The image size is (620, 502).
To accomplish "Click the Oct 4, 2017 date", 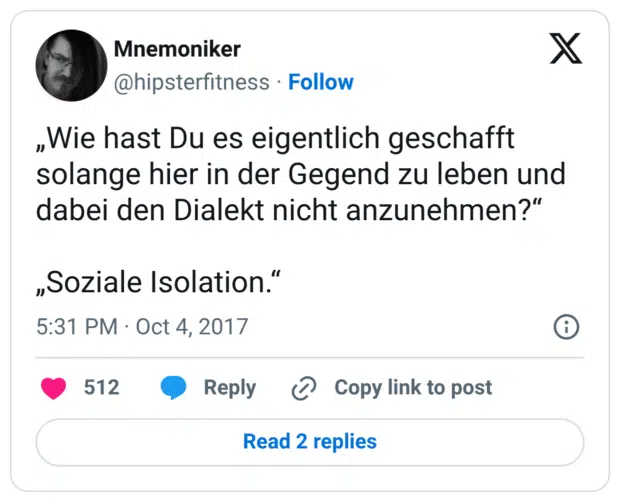I will (192, 327).
